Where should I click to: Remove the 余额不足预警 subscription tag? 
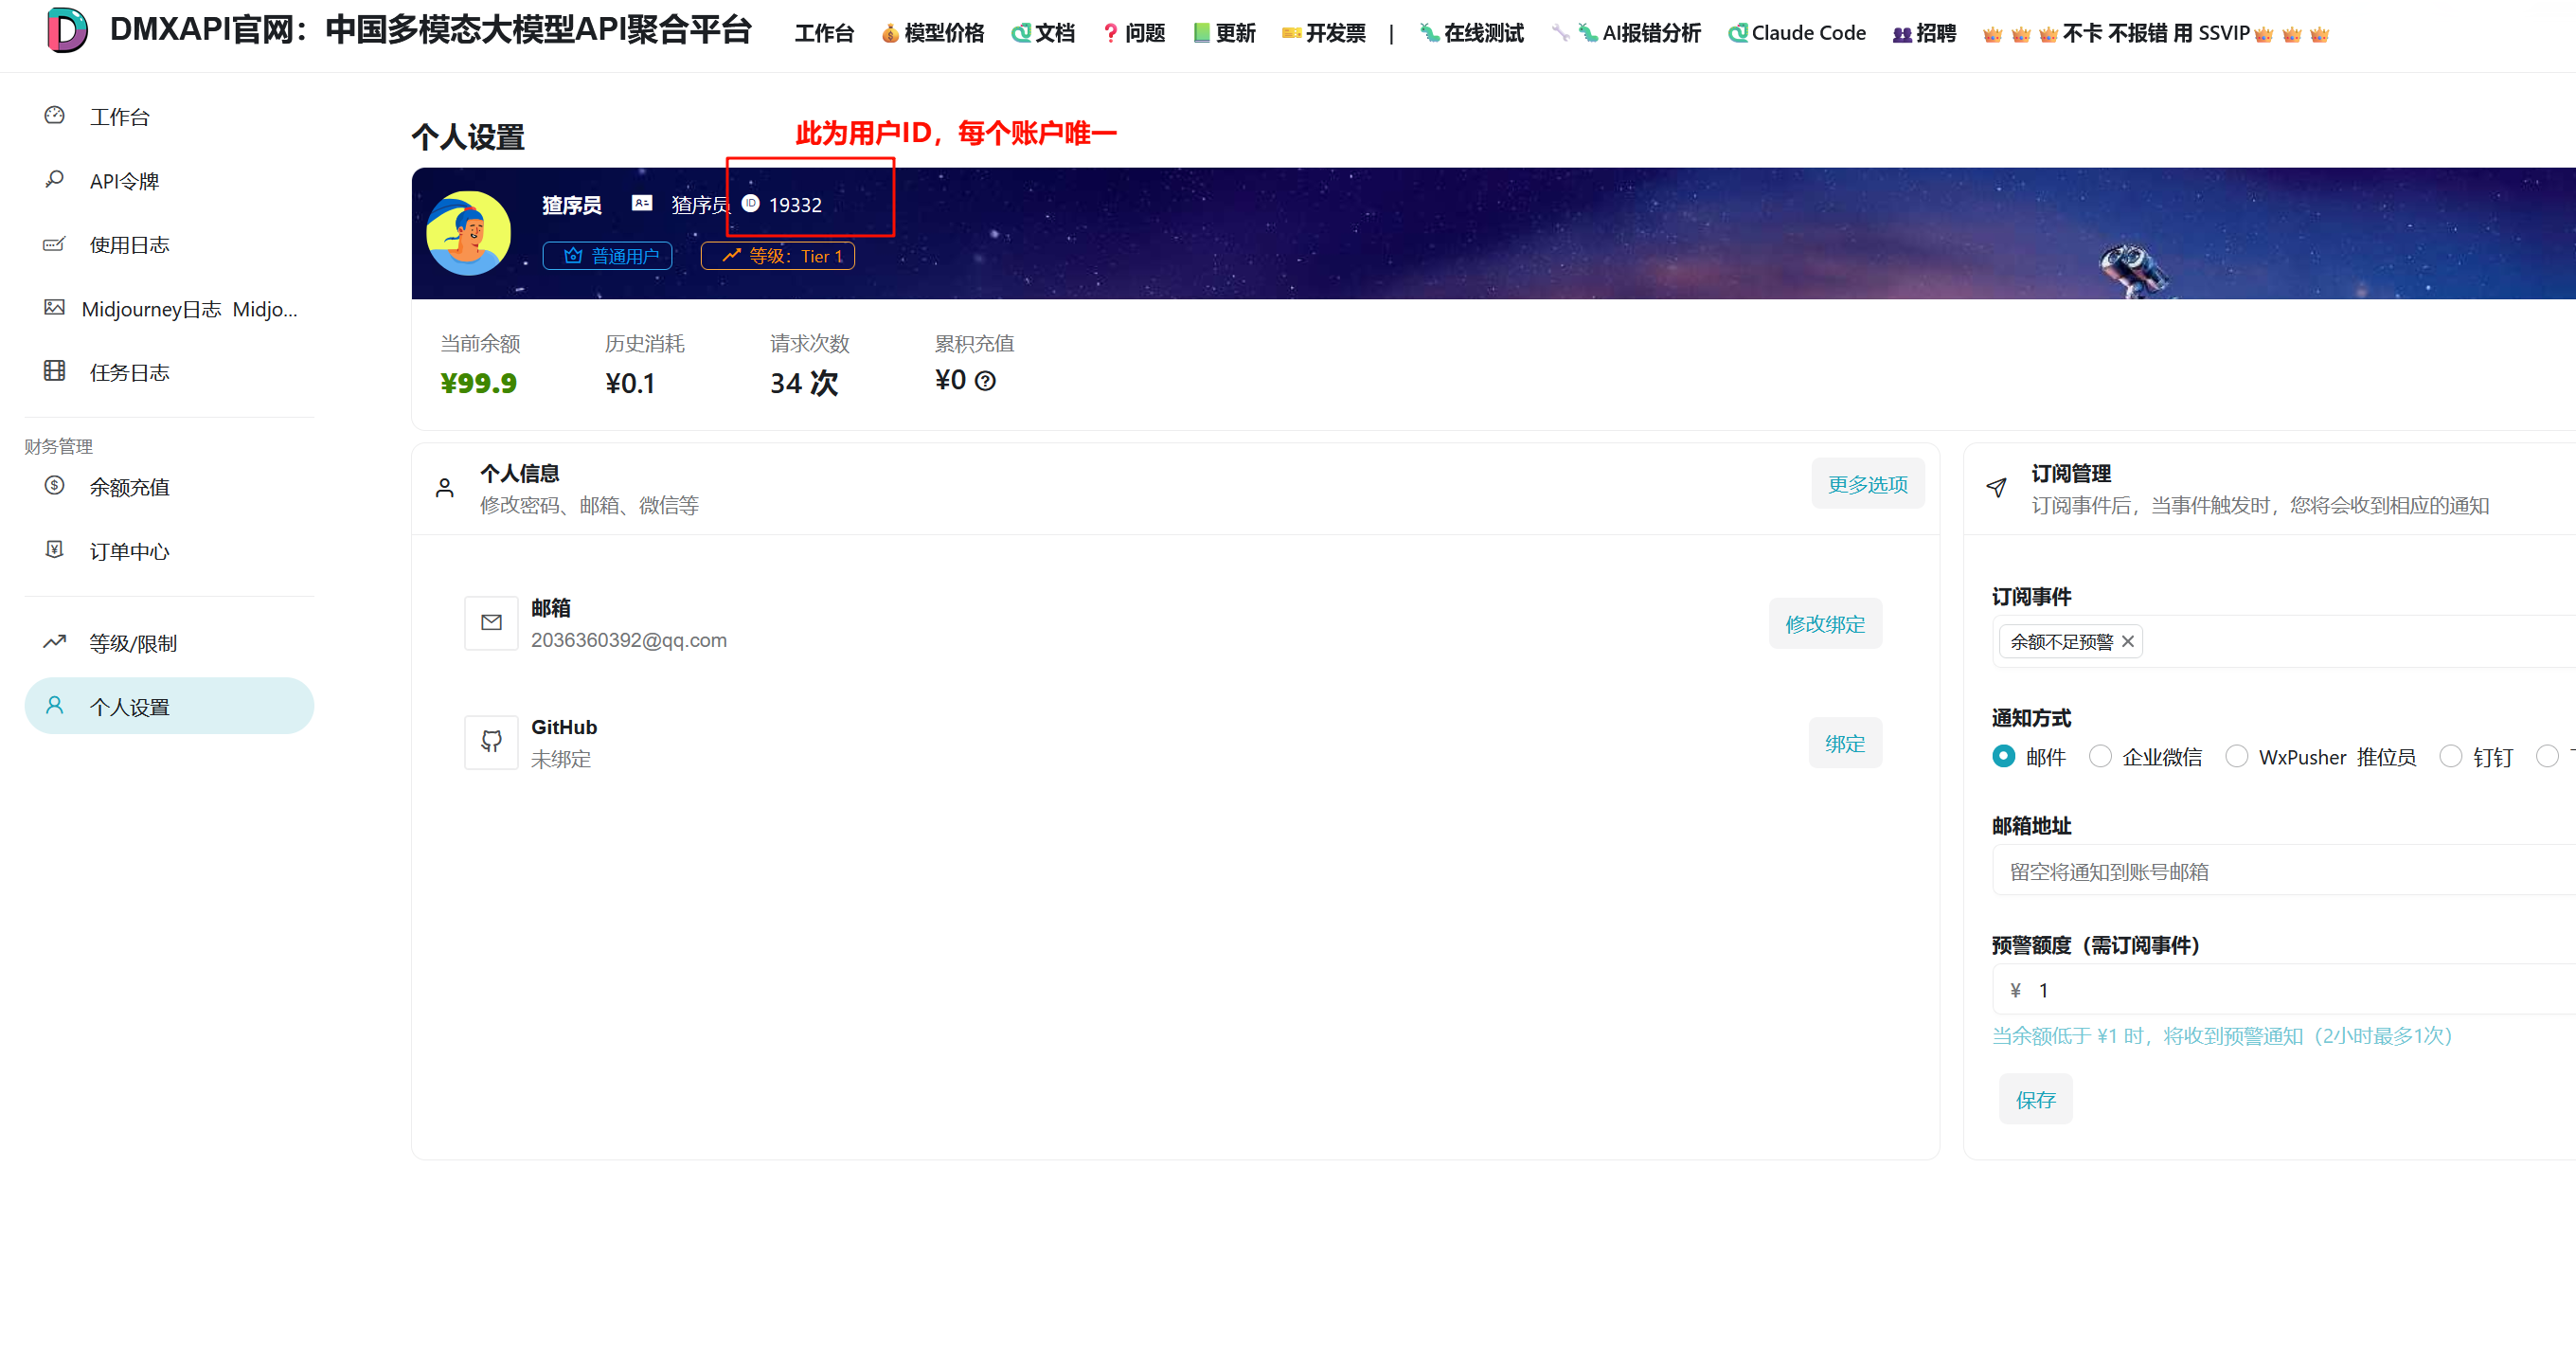click(x=2129, y=641)
